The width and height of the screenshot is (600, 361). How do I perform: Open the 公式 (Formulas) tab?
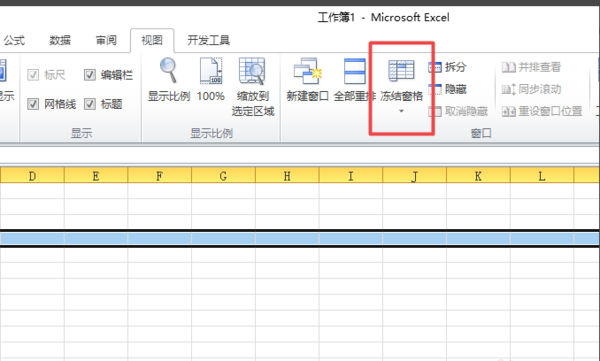[x=14, y=40]
